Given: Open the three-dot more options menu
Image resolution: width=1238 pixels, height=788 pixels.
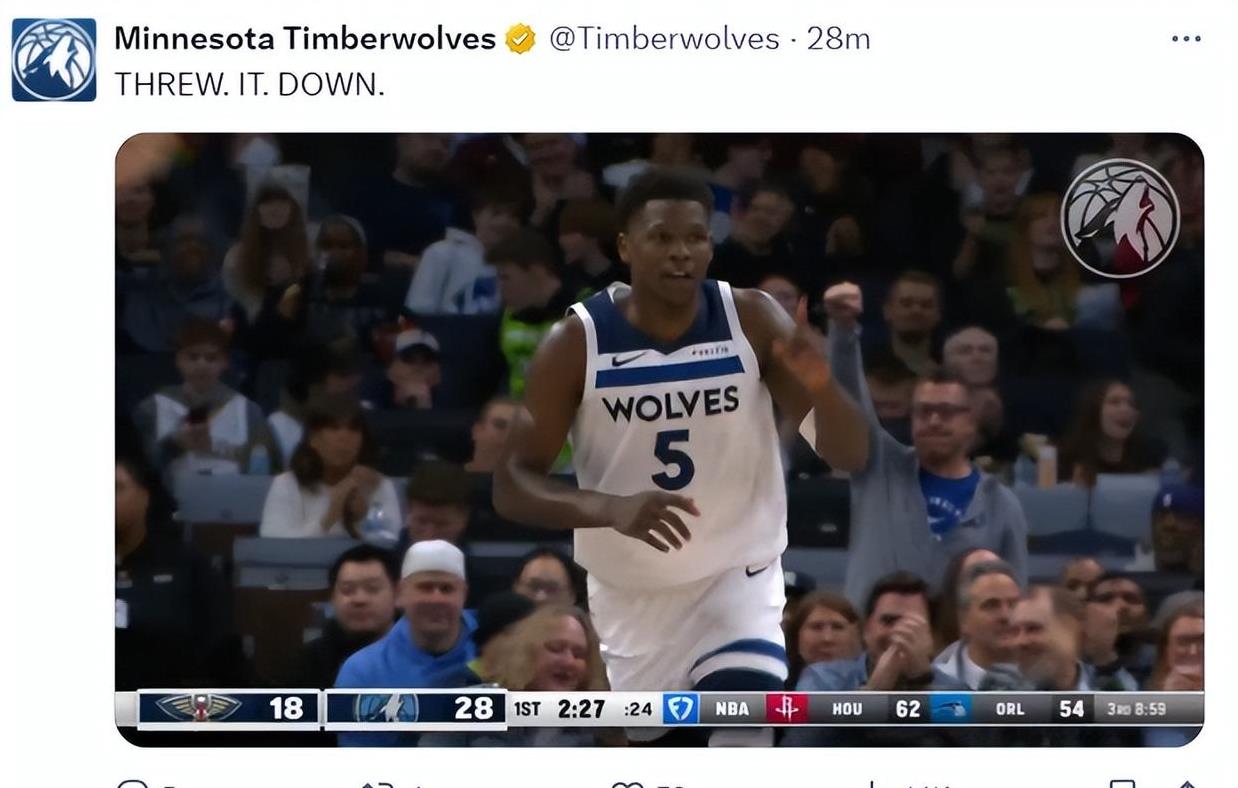Looking at the screenshot, I should point(1186,39).
